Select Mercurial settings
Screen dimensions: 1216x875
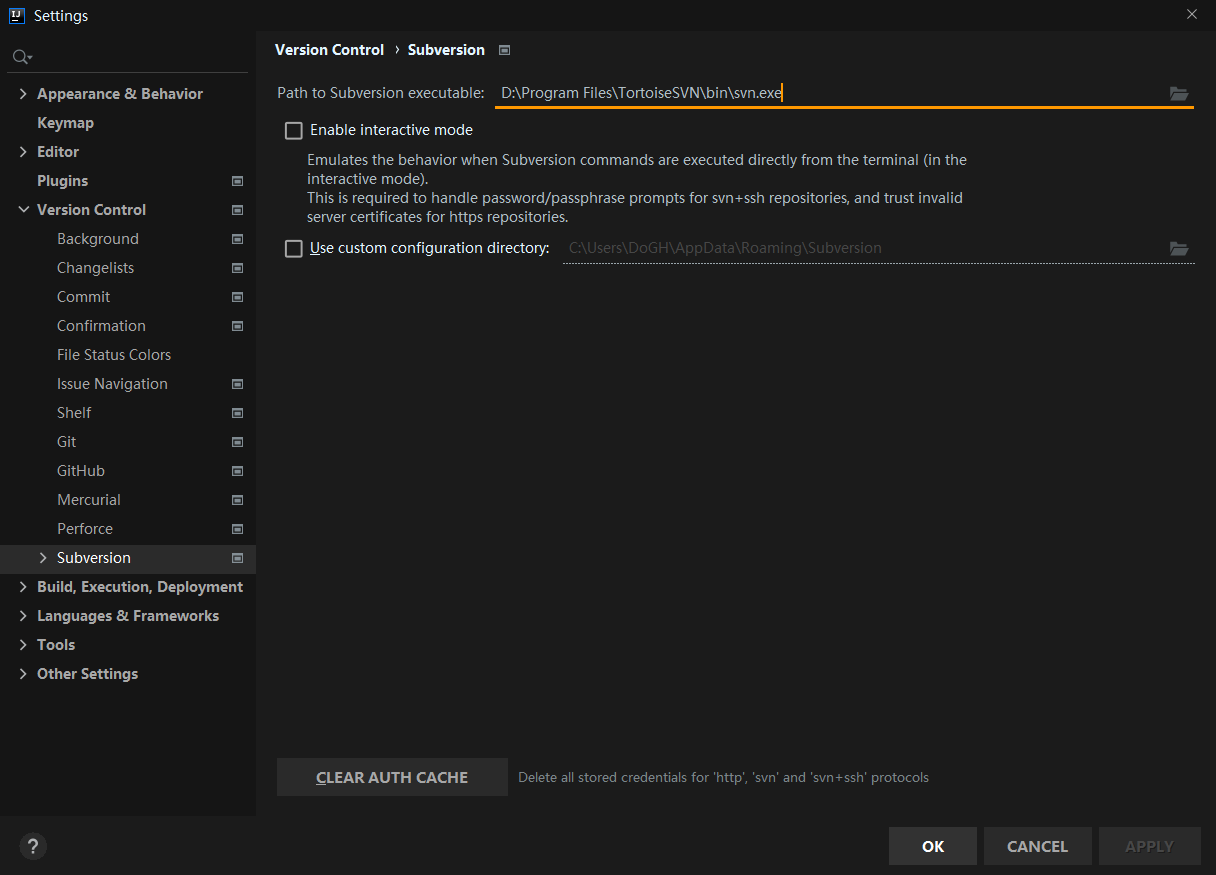tap(89, 500)
